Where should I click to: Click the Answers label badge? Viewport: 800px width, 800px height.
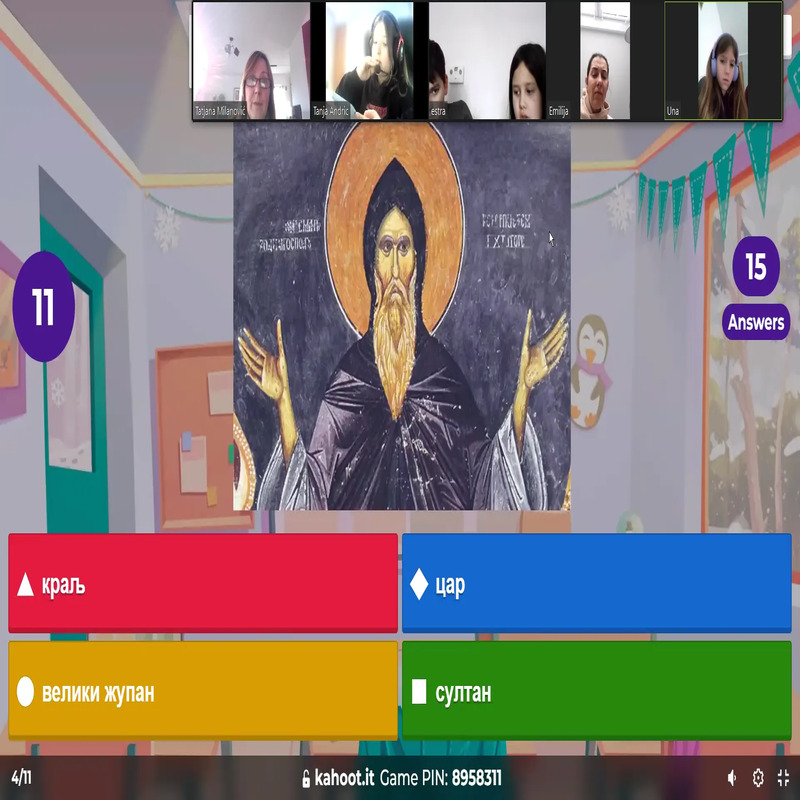(756, 322)
